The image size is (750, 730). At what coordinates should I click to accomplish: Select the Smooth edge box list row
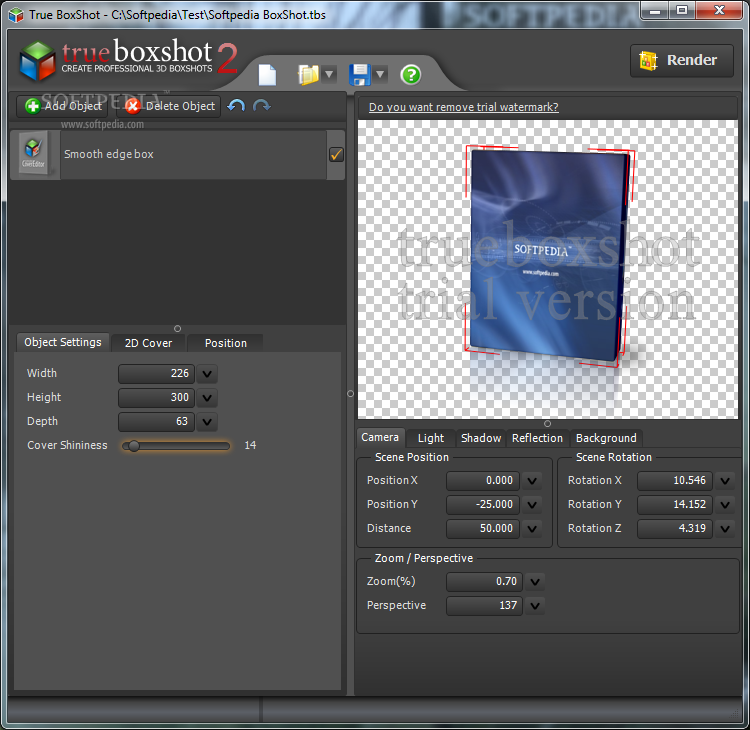pyautogui.click(x=177, y=155)
